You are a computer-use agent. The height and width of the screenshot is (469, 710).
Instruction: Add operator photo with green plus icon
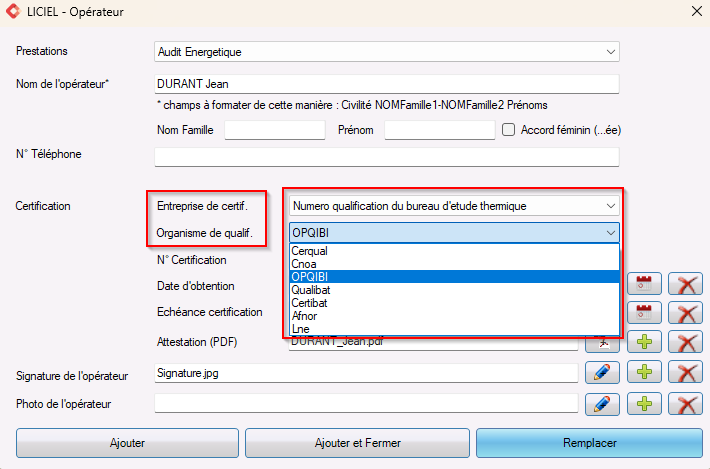point(644,403)
